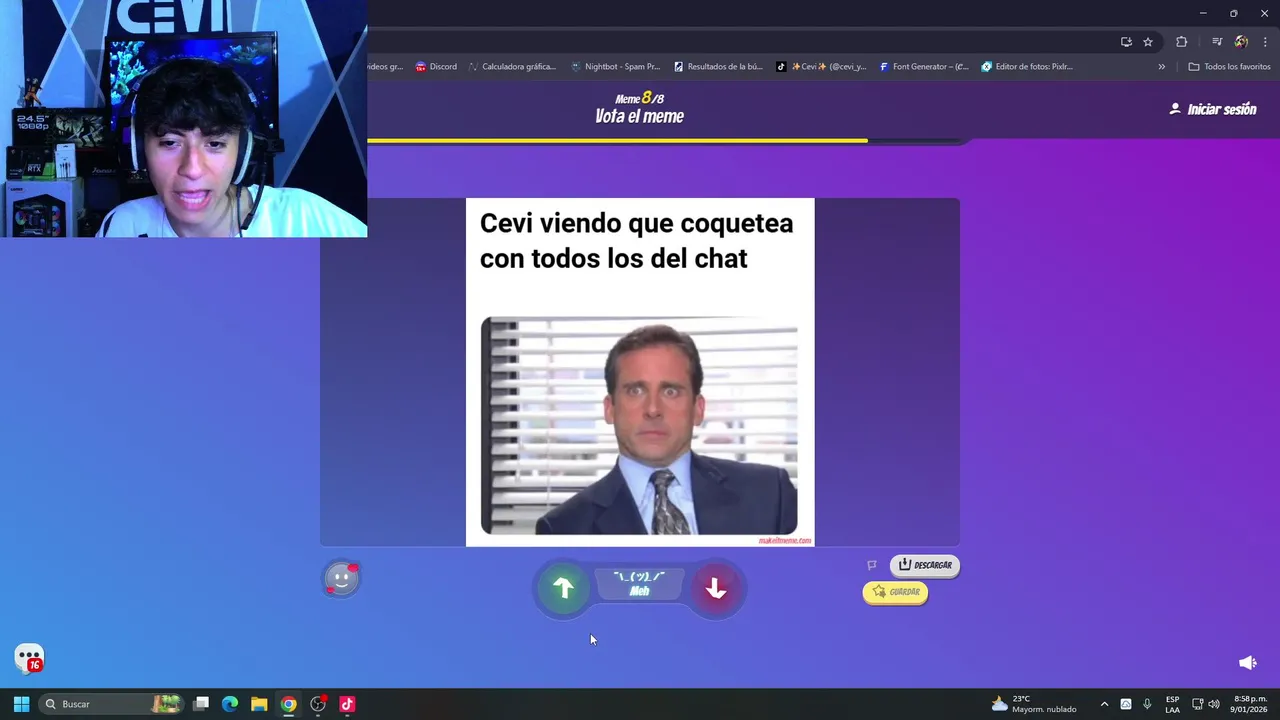The width and height of the screenshot is (1280, 720).
Task: Switch the ESP LAA keyboard language
Action: (x=1172, y=704)
